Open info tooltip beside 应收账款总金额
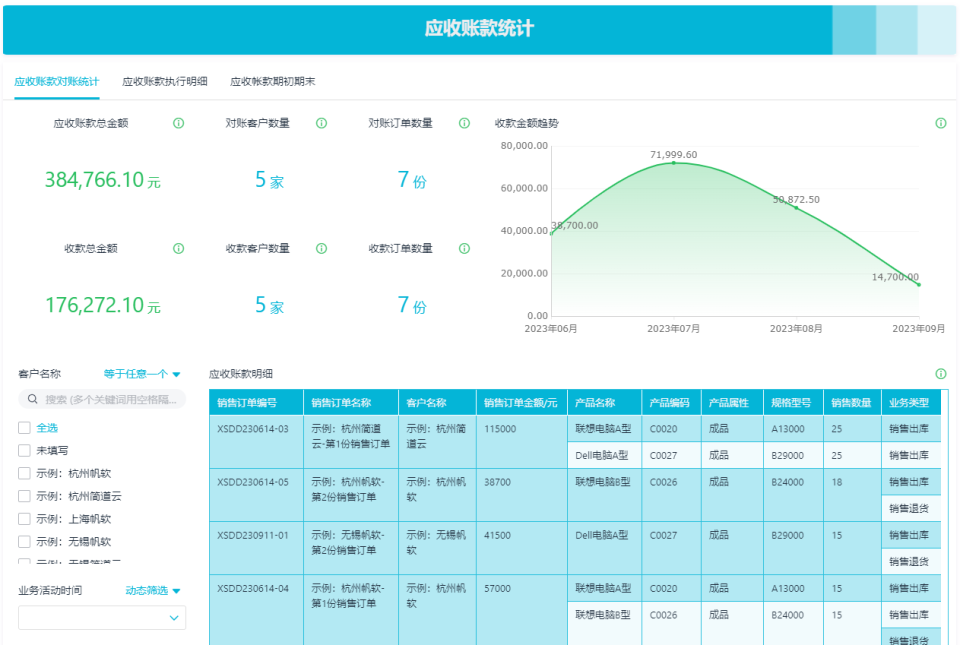 pyautogui.click(x=178, y=123)
